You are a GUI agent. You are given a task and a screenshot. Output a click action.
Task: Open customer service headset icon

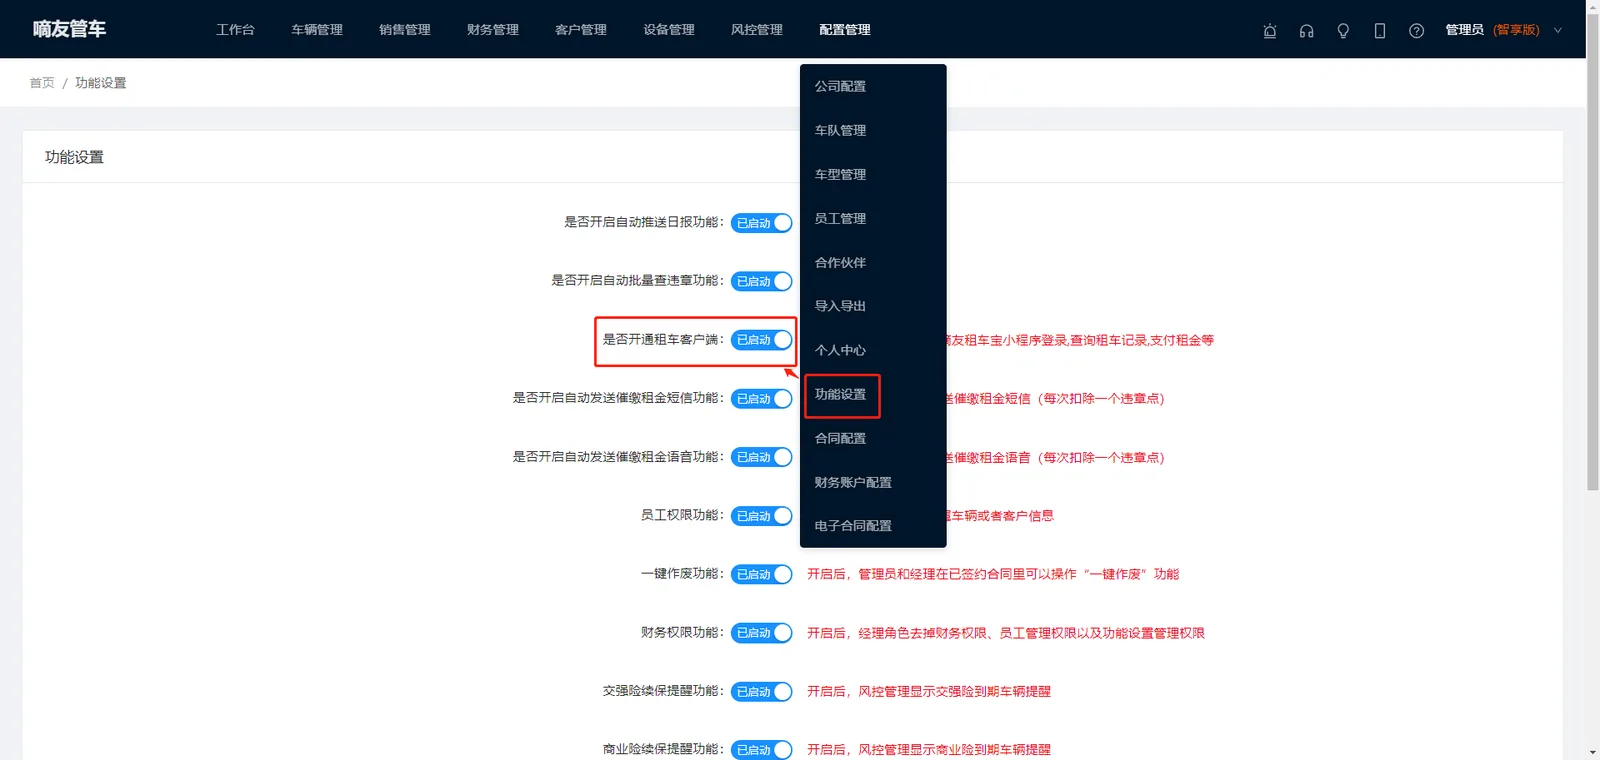[1306, 31]
